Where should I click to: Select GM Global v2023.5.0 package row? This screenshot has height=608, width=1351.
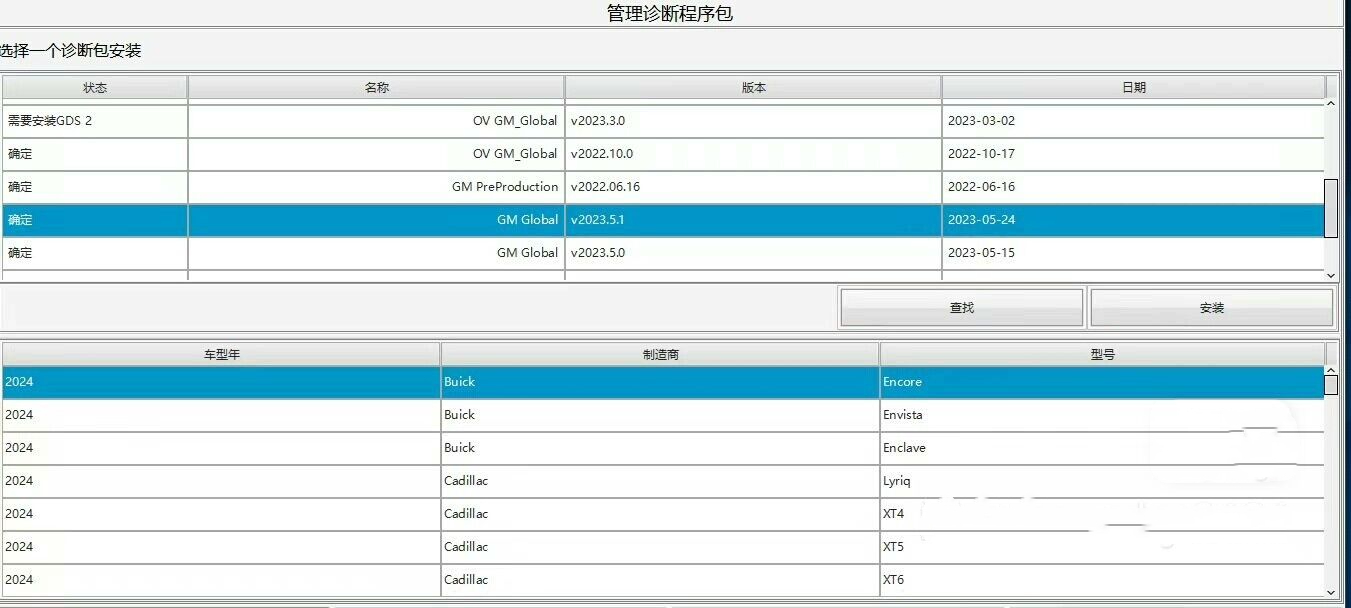pos(663,253)
